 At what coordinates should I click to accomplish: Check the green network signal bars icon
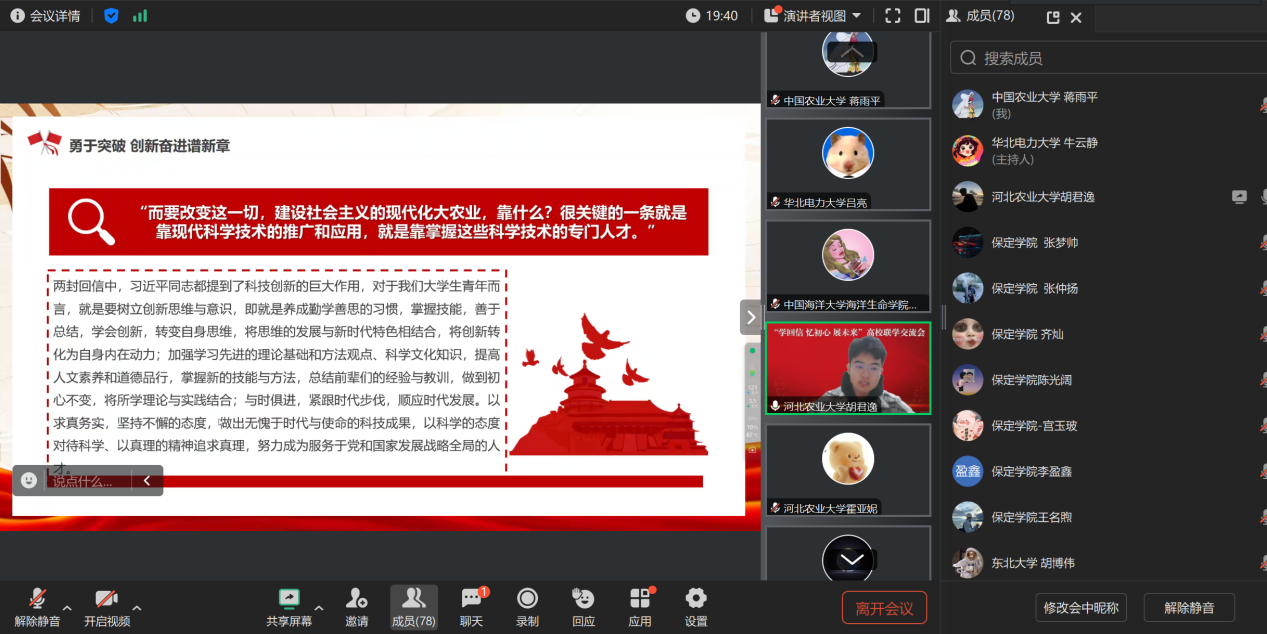140,16
